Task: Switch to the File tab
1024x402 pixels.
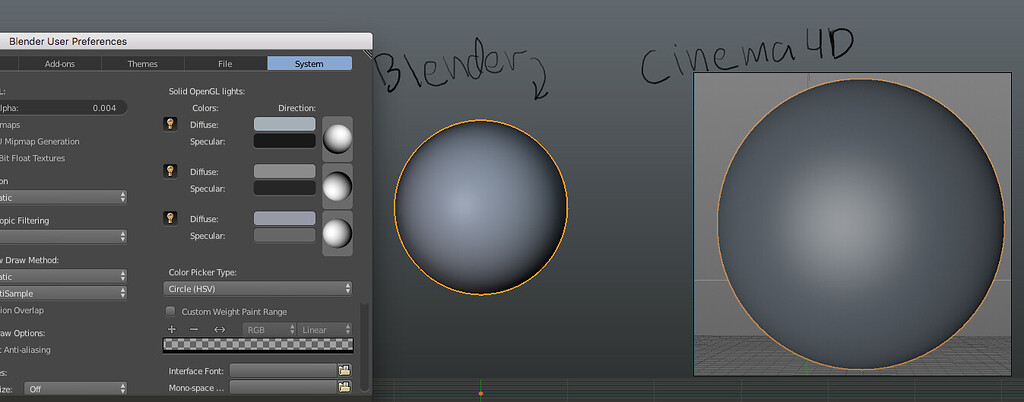Action: [225, 63]
